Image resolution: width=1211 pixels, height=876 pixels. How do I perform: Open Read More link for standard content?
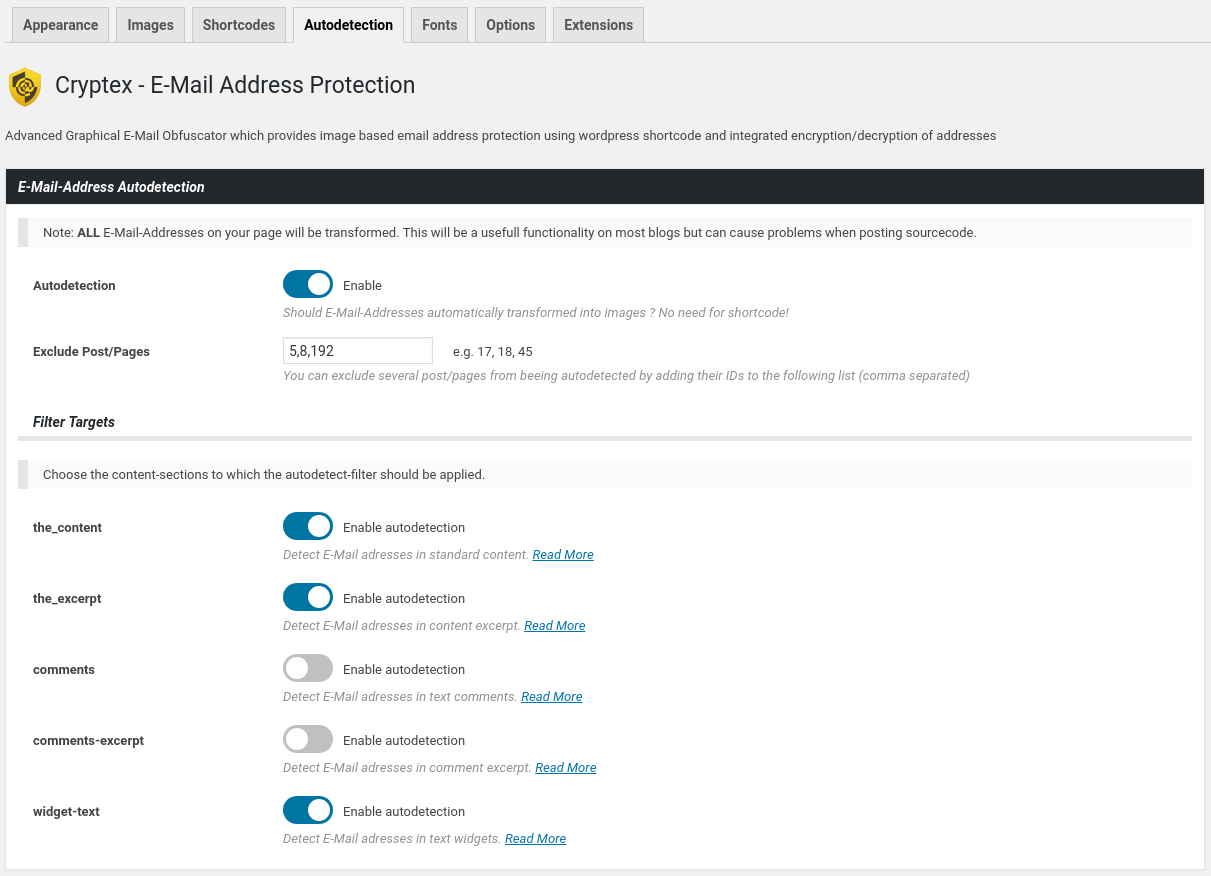(x=563, y=555)
